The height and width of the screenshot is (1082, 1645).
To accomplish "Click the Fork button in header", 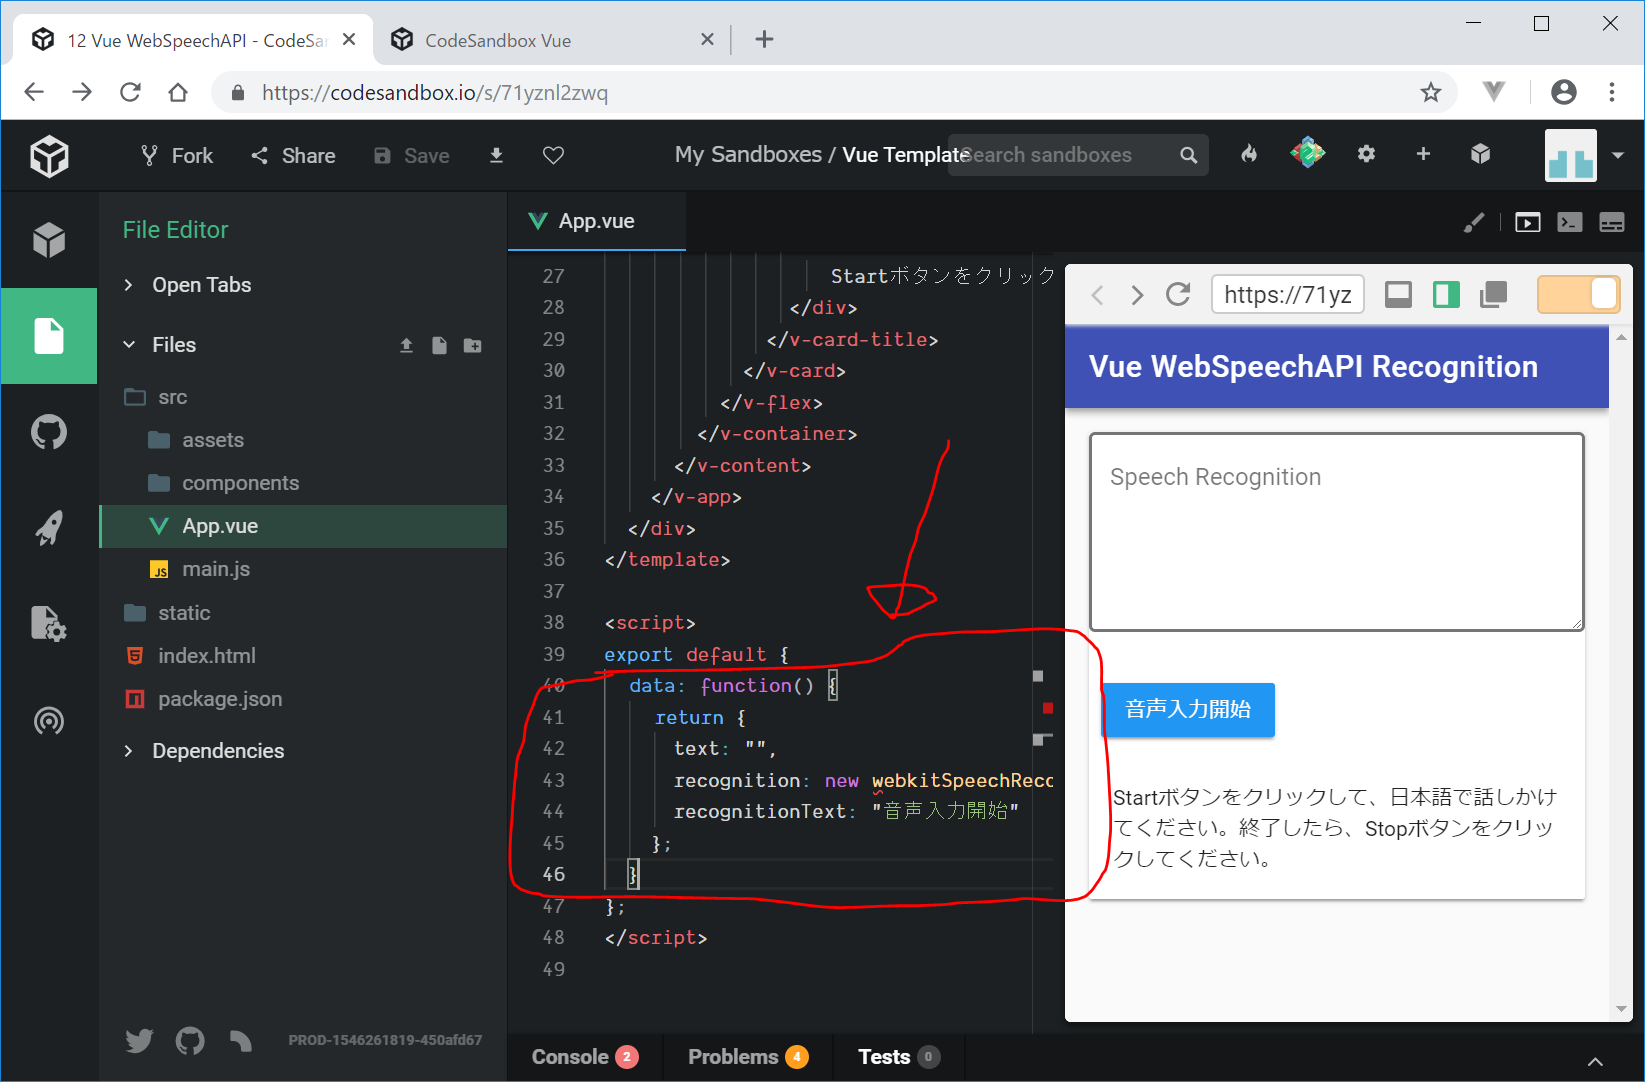I will [x=177, y=155].
